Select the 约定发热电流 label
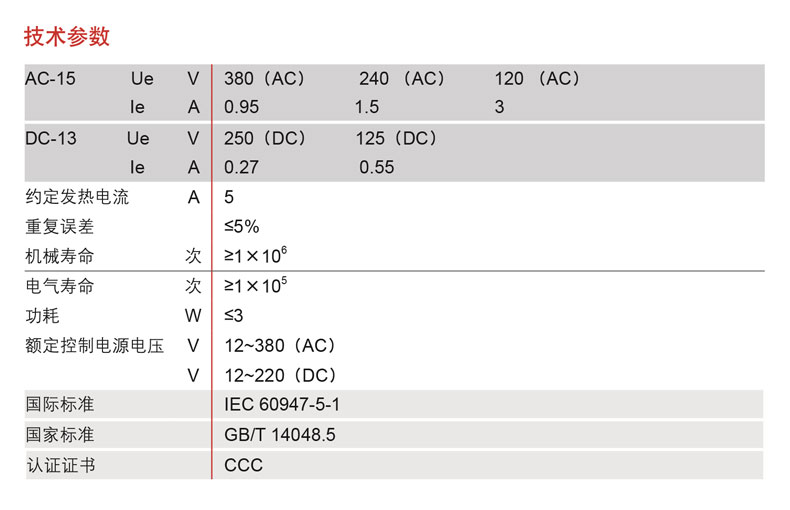Screen dimensions: 790x510 point(77,197)
